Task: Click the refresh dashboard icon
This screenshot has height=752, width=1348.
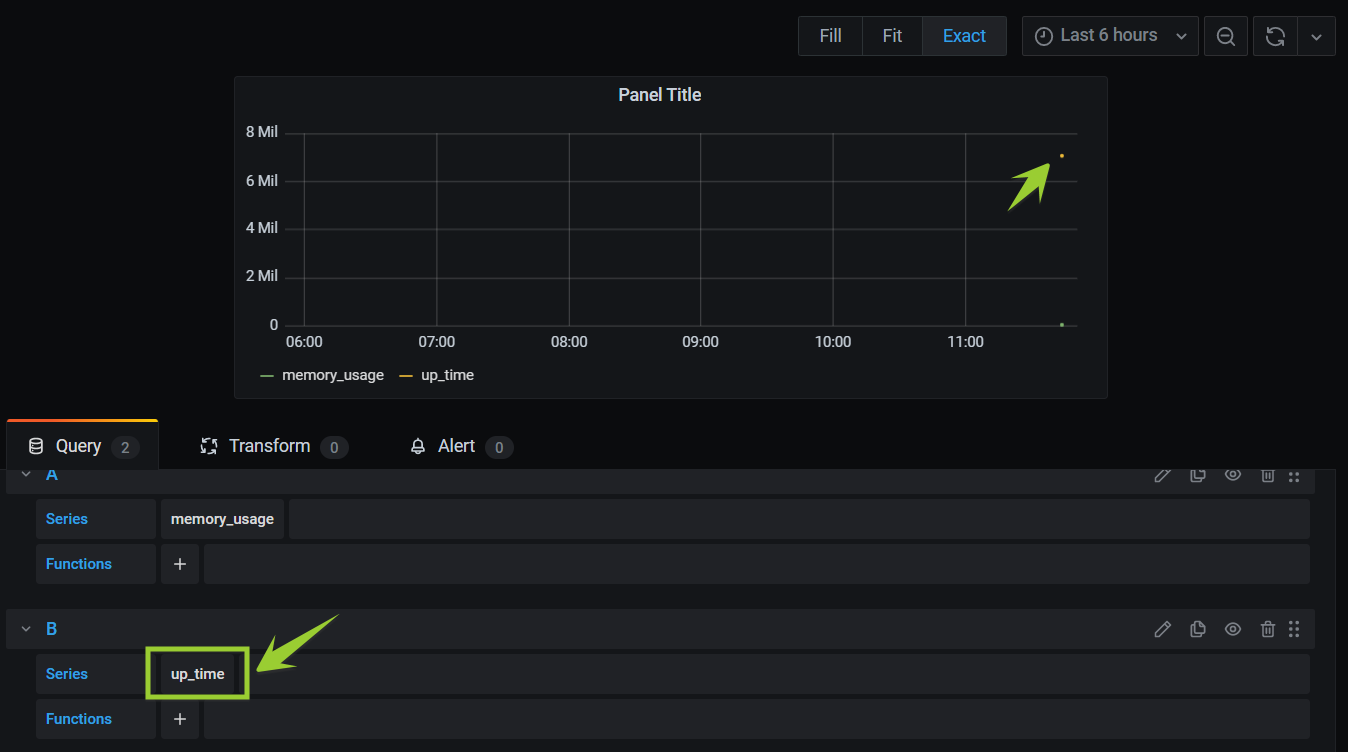Action: pos(1275,36)
